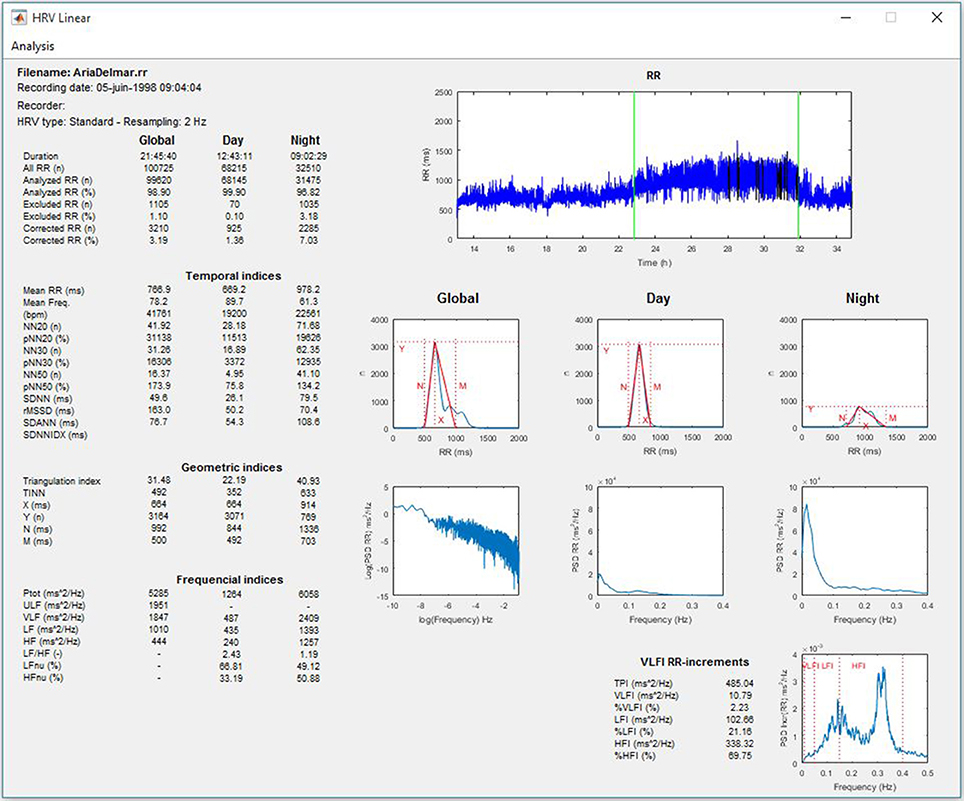Minimize the HRV Linear window

(x=846, y=18)
